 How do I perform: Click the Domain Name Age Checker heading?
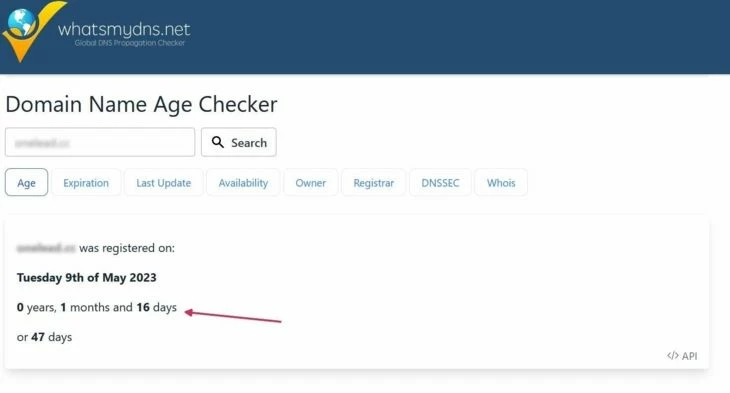coord(142,104)
